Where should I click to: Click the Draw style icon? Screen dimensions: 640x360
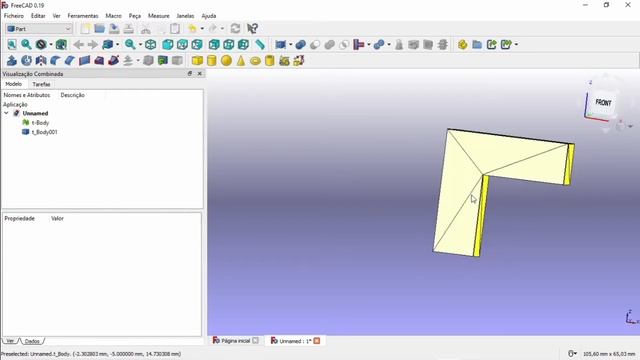[x=41, y=44]
